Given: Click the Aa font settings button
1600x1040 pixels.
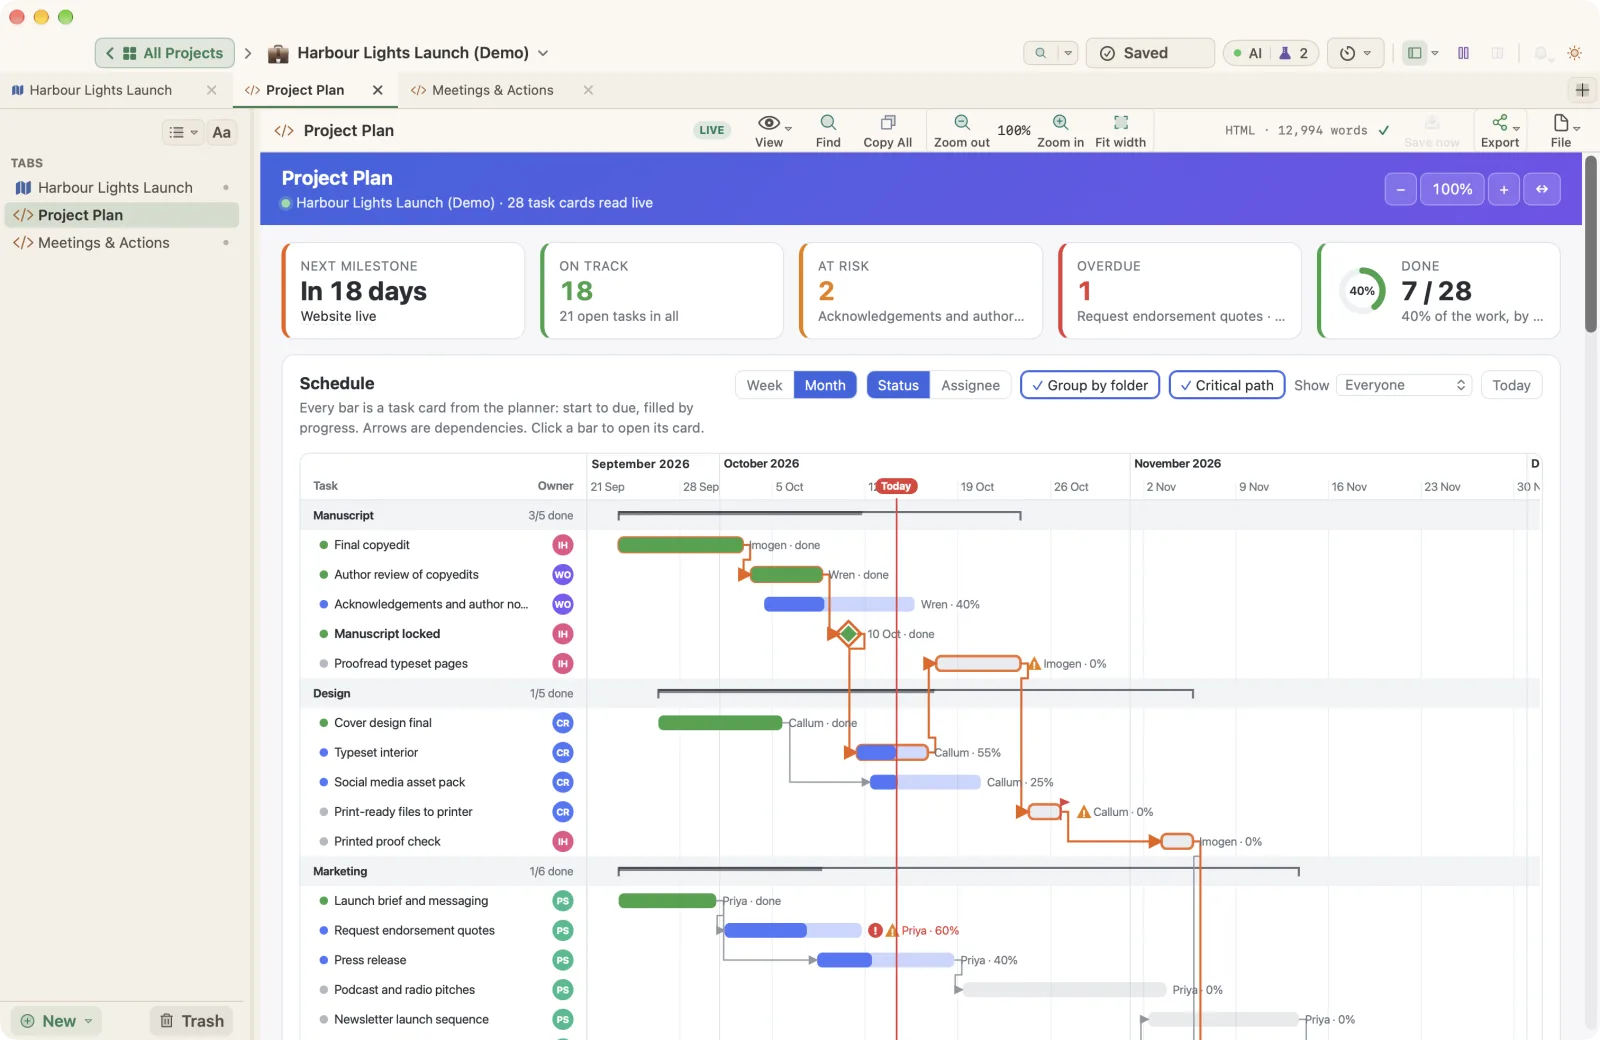Looking at the screenshot, I should coord(222,132).
